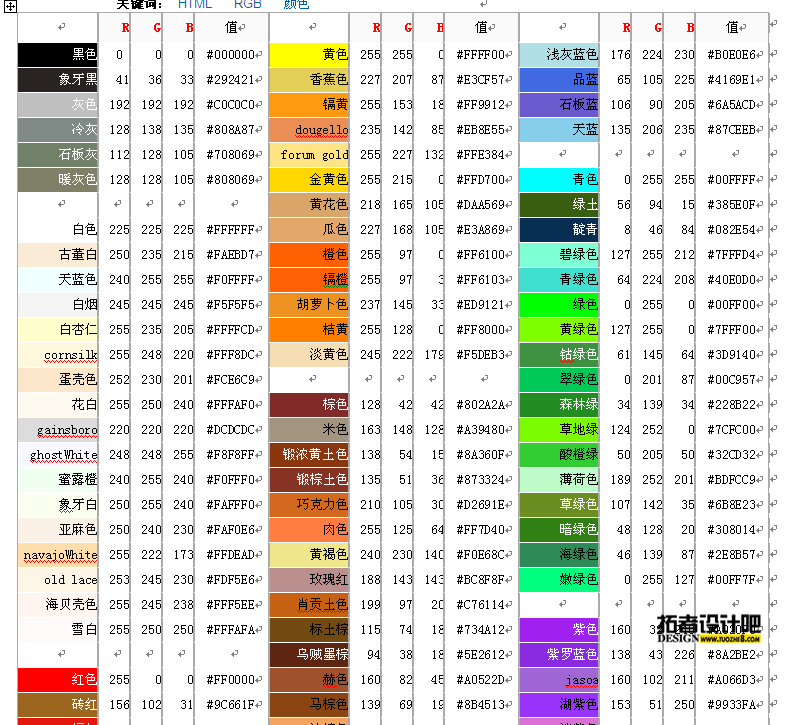The image size is (787, 725).
Task: Select the 冷灰 color swatch
Action: tap(58, 130)
